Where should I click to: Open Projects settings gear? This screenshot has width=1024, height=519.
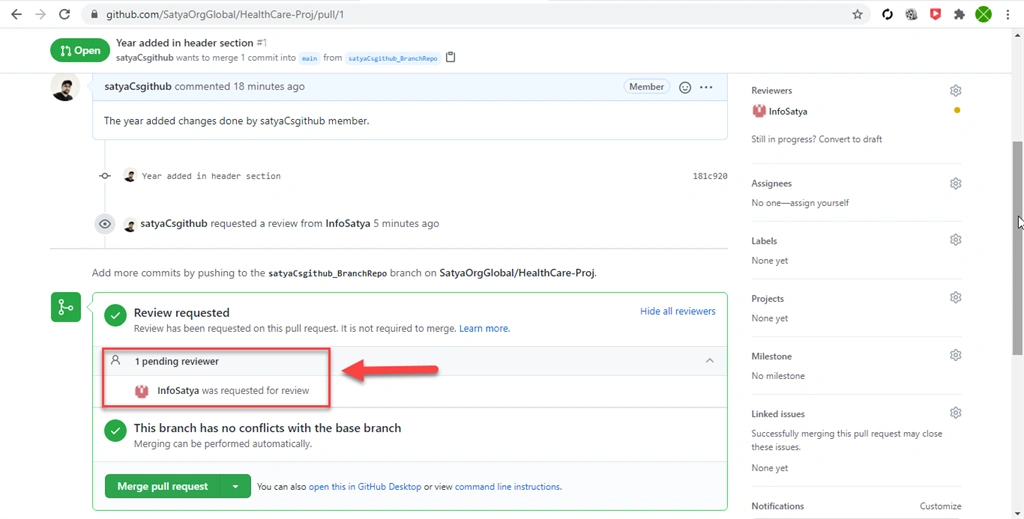[955, 298]
